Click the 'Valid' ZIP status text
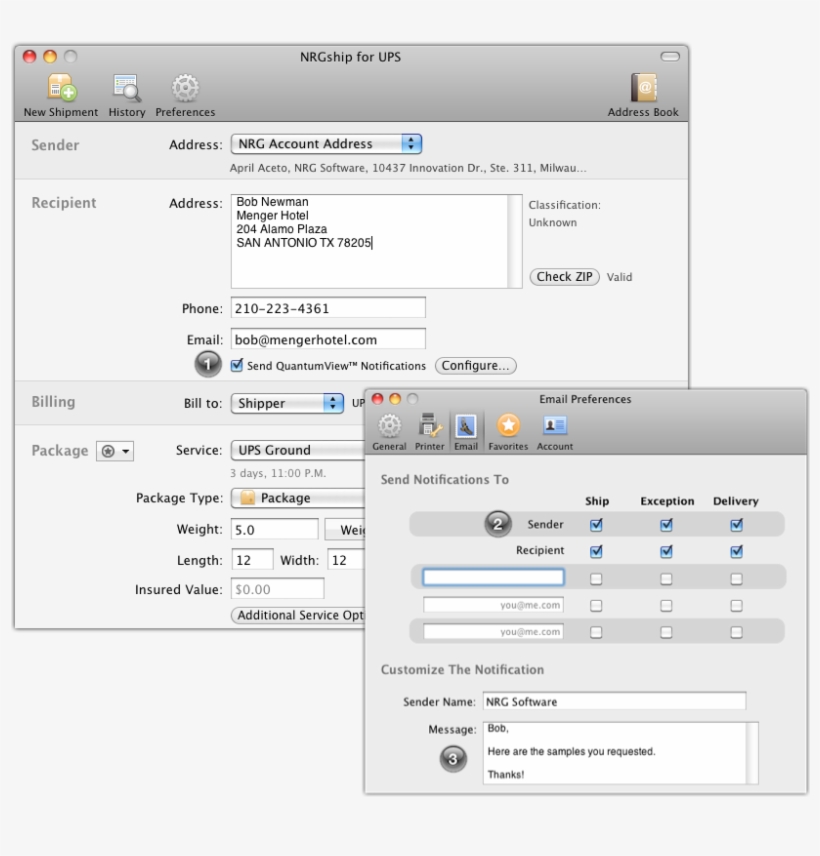The width and height of the screenshot is (820, 856). (x=619, y=277)
